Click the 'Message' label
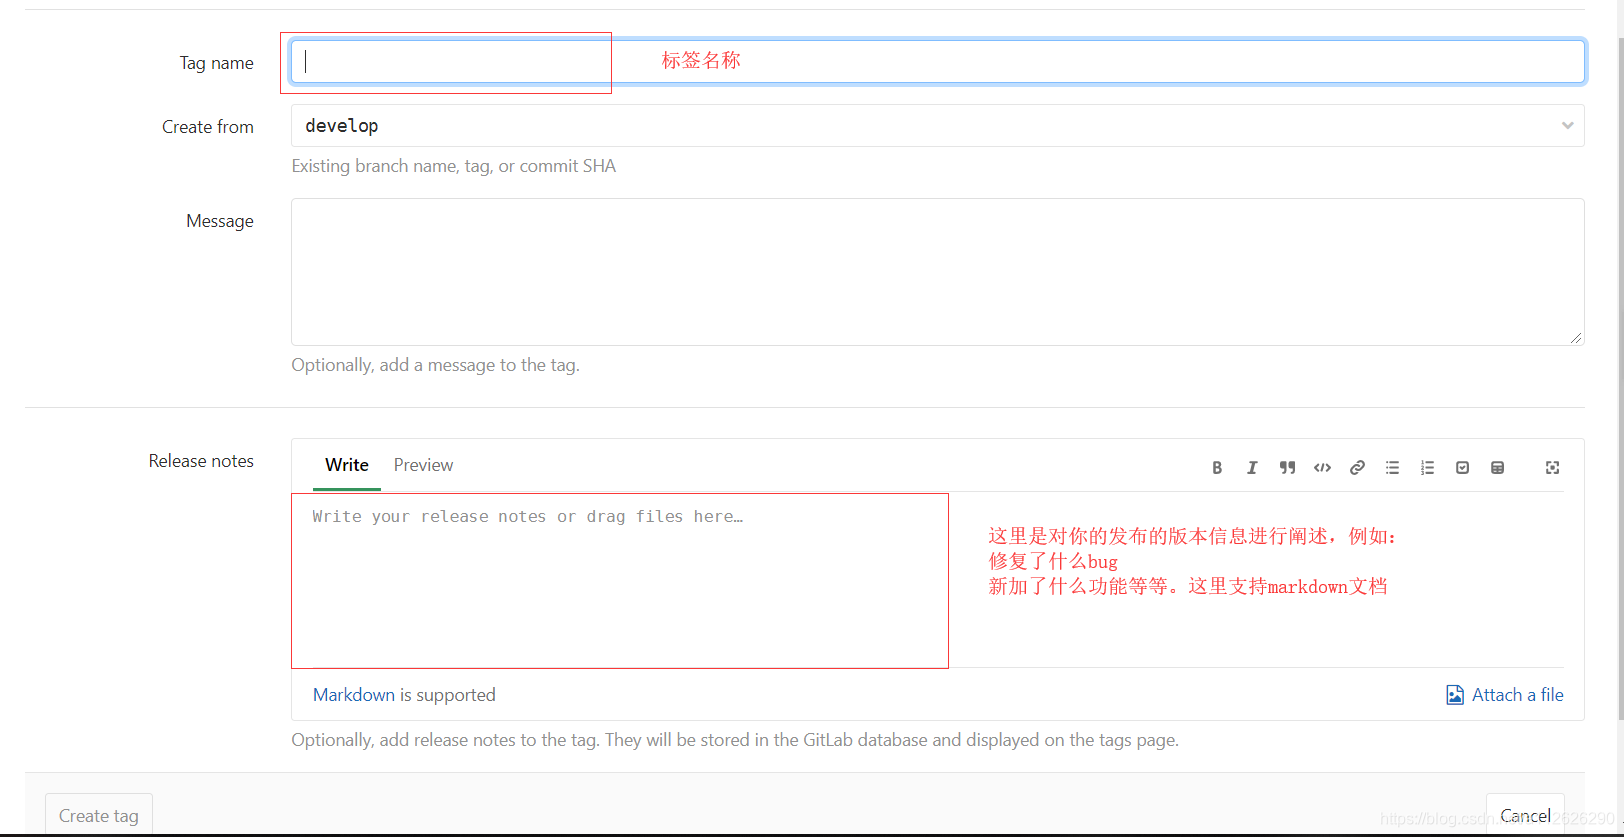Screen dimensions: 1624x837 pyautogui.click(x=220, y=221)
